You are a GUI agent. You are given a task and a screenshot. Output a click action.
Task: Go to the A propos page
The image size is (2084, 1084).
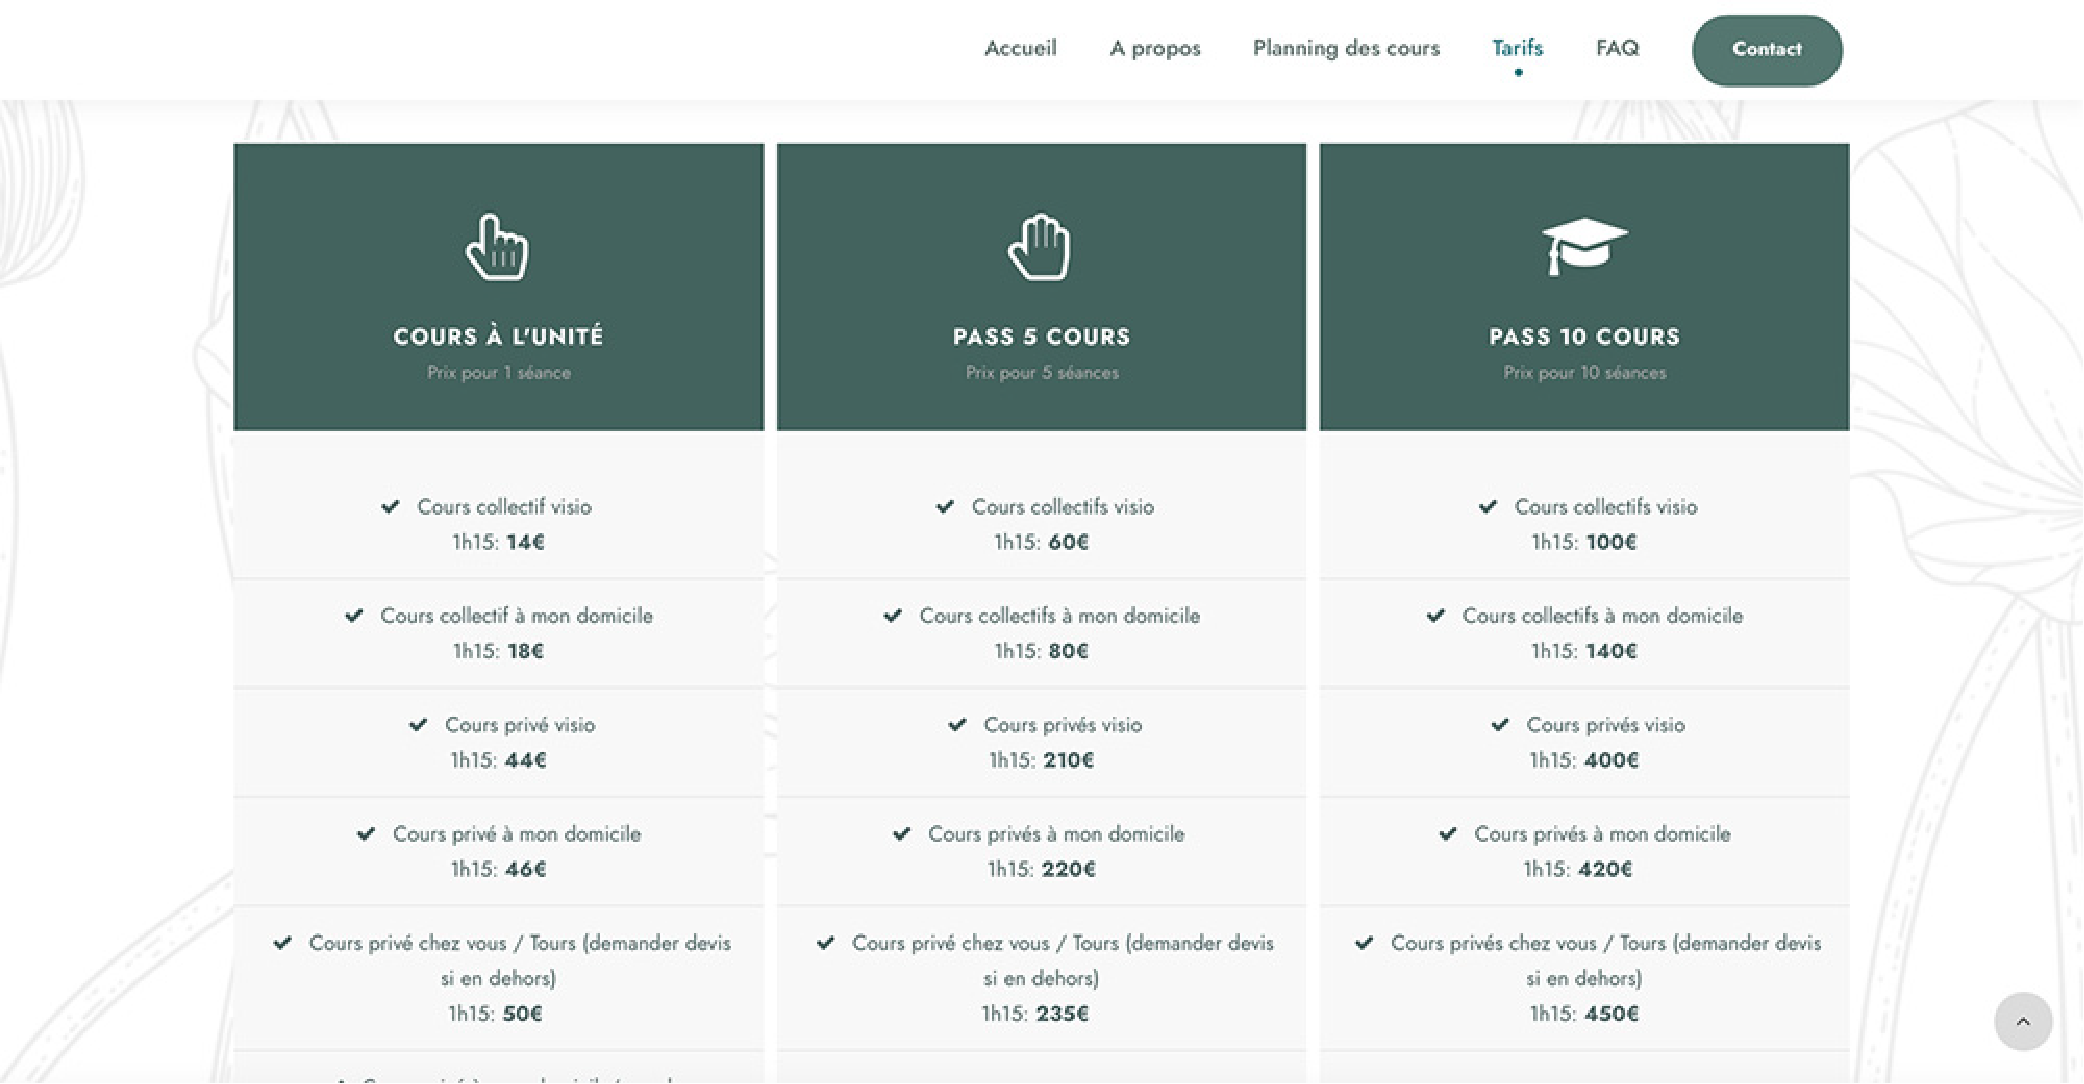(x=1154, y=48)
